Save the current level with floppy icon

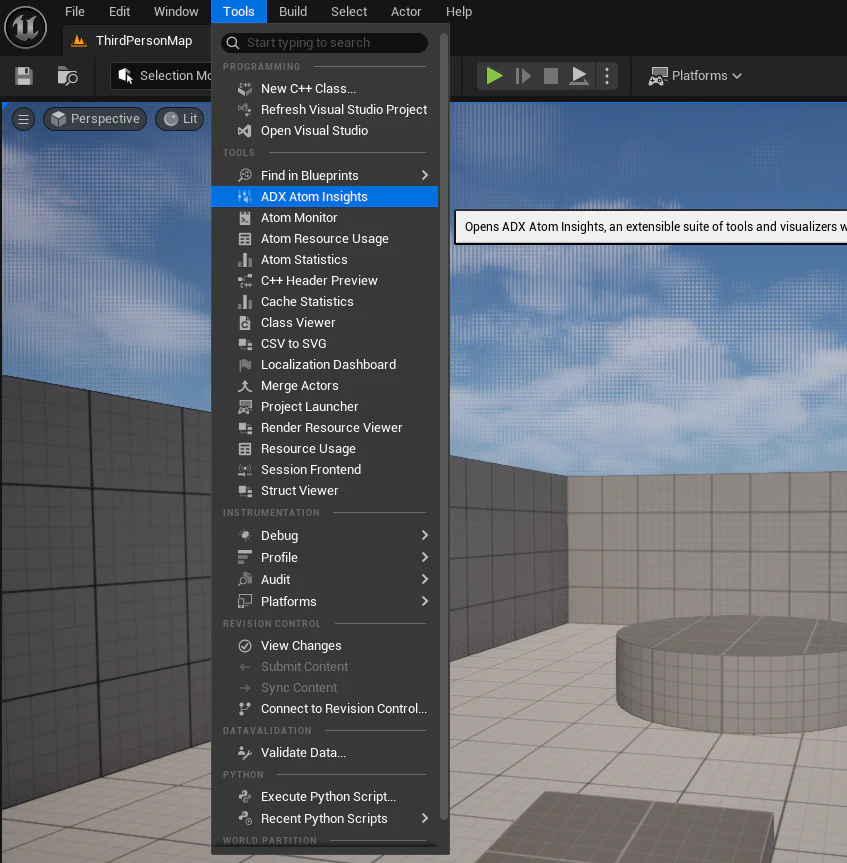[x=24, y=76]
